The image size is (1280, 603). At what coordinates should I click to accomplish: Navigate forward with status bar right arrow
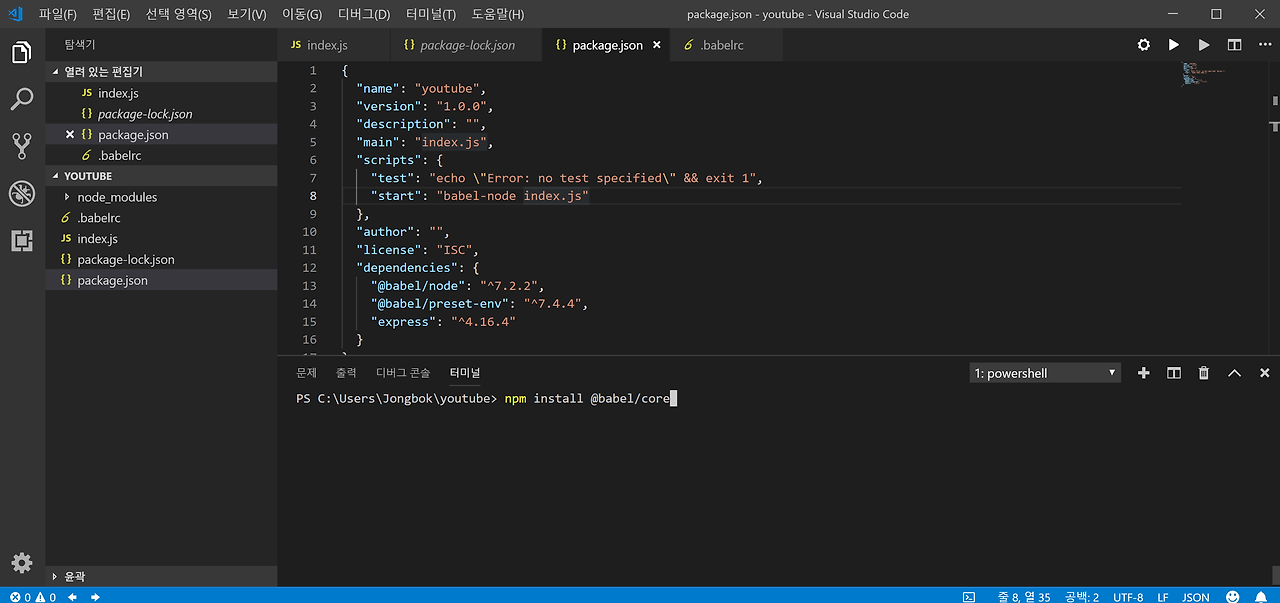[95, 597]
